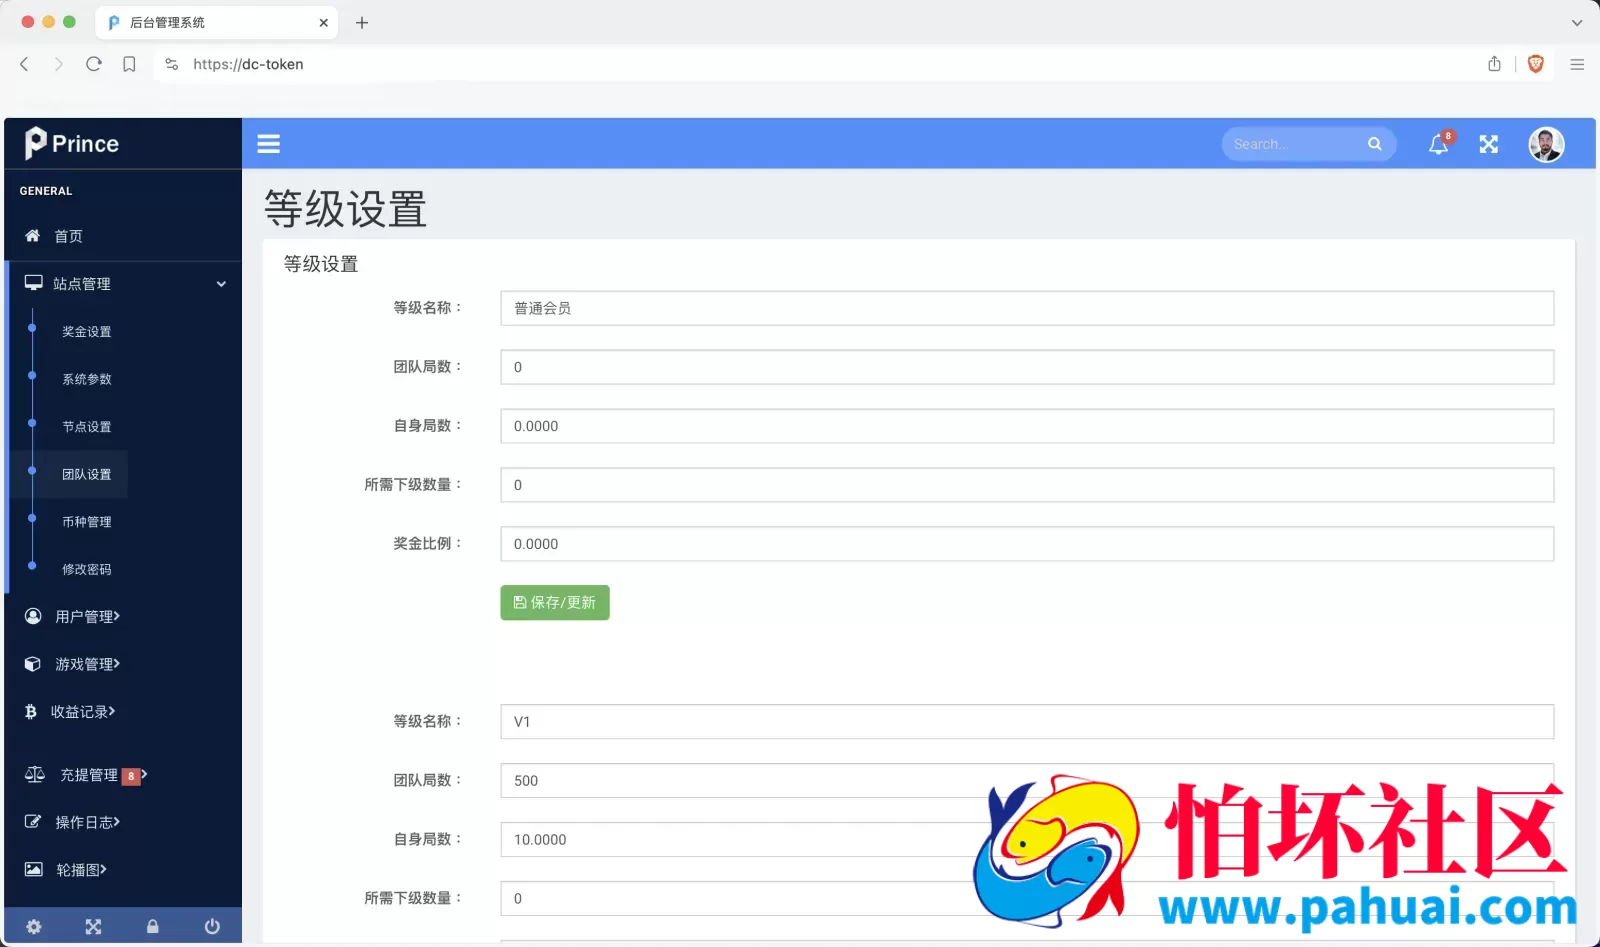Open 币种管理 submenu item
This screenshot has height=947, width=1600.
pyautogui.click(x=87, y=522)
